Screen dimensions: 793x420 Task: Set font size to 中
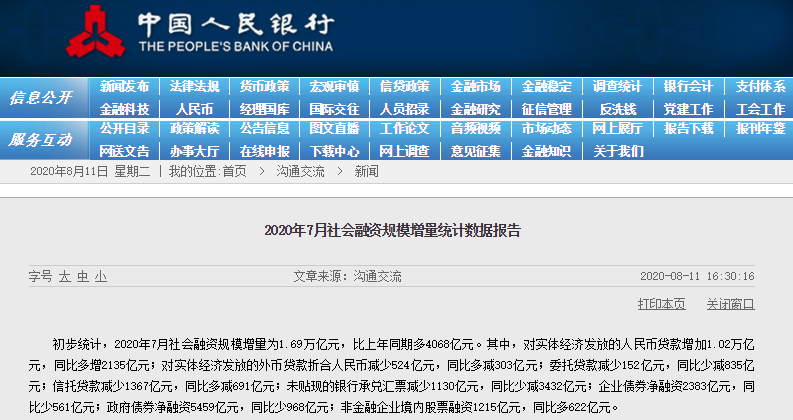83,276
